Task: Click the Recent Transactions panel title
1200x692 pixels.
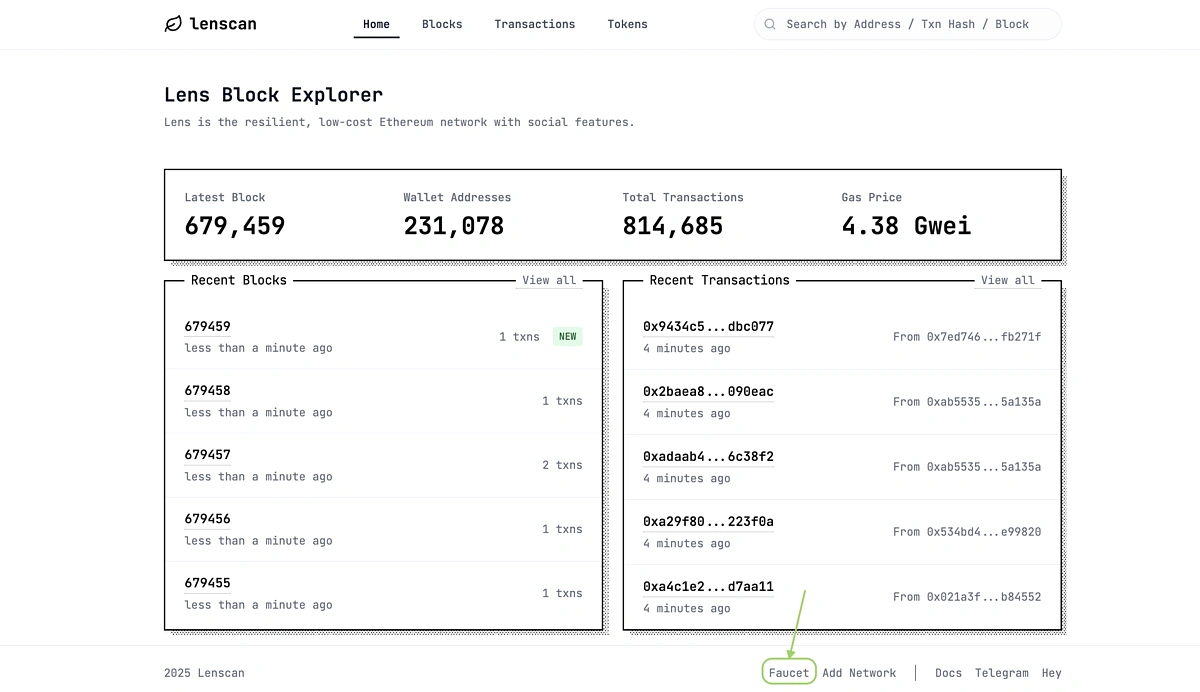Action: (719, 280)
